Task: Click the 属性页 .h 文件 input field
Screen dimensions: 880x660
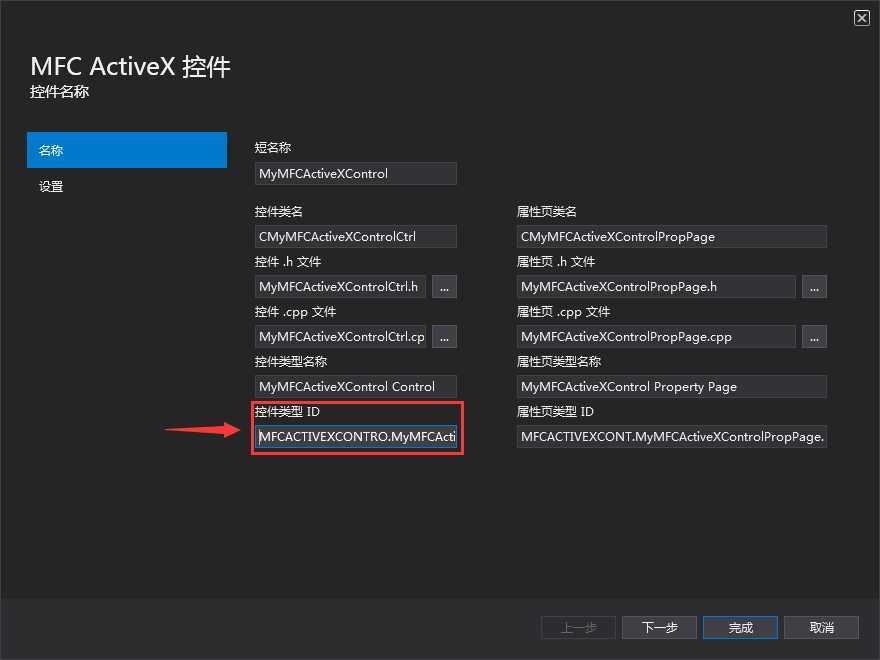Action: 656,286
